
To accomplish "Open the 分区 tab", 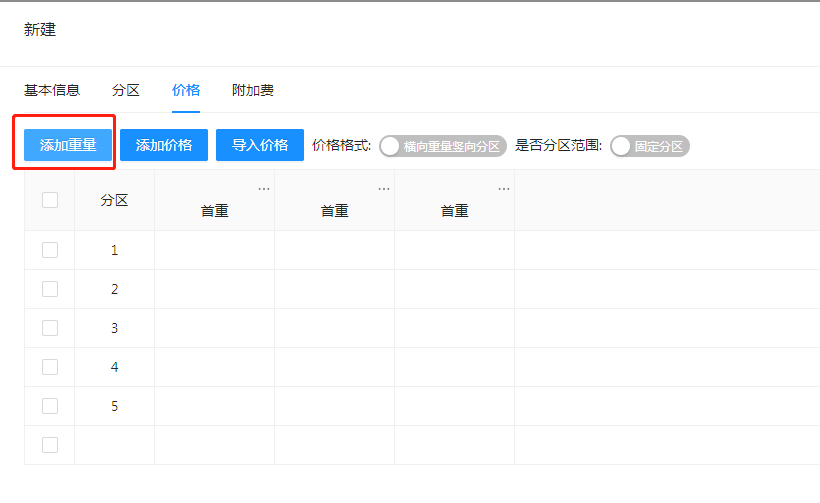I will (x=126, y=90).
